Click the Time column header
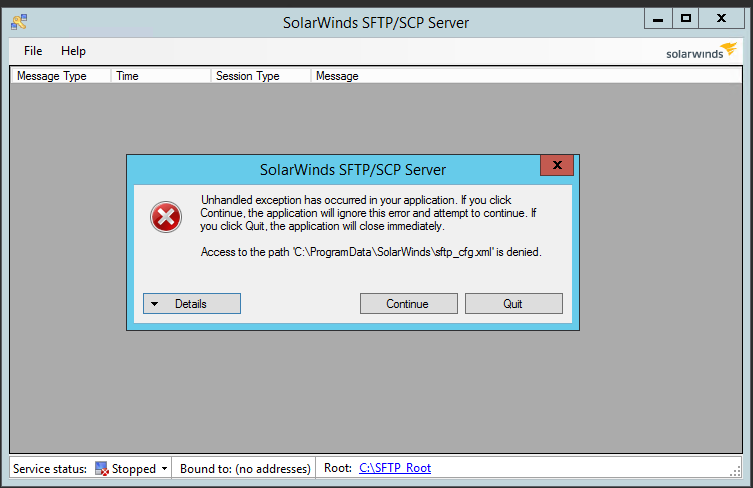Viewport: 753px width, 488px height. click(x=161, y=76)
